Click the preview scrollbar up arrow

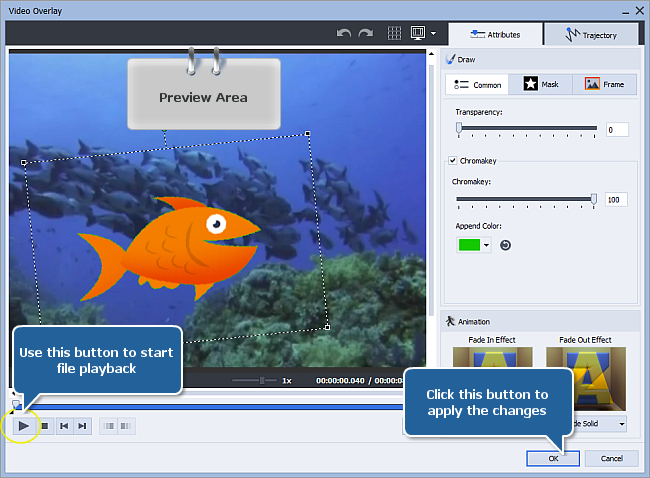(x=431, y=54)
